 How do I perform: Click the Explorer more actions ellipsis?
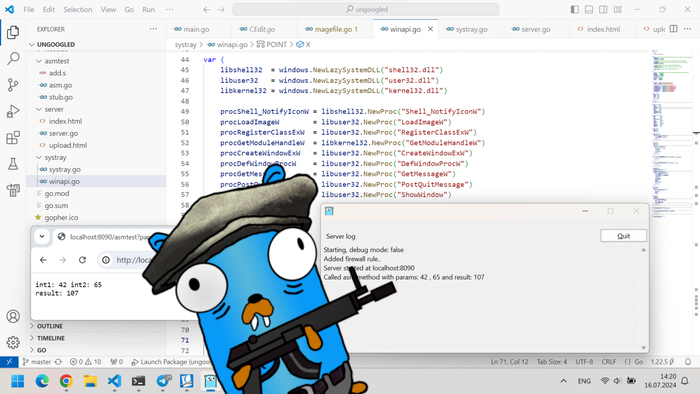click(153, 29)
